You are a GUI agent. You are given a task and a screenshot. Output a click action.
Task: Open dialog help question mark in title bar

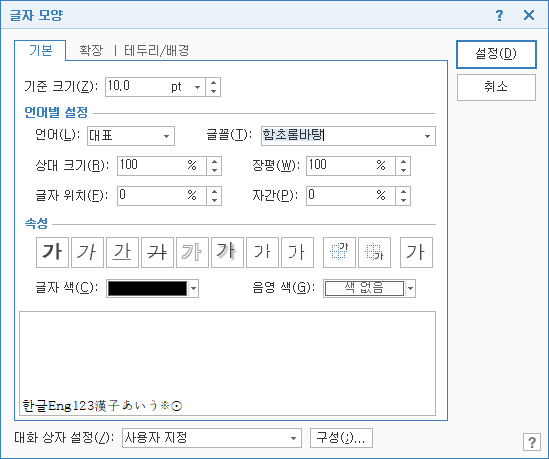point(499,15)
